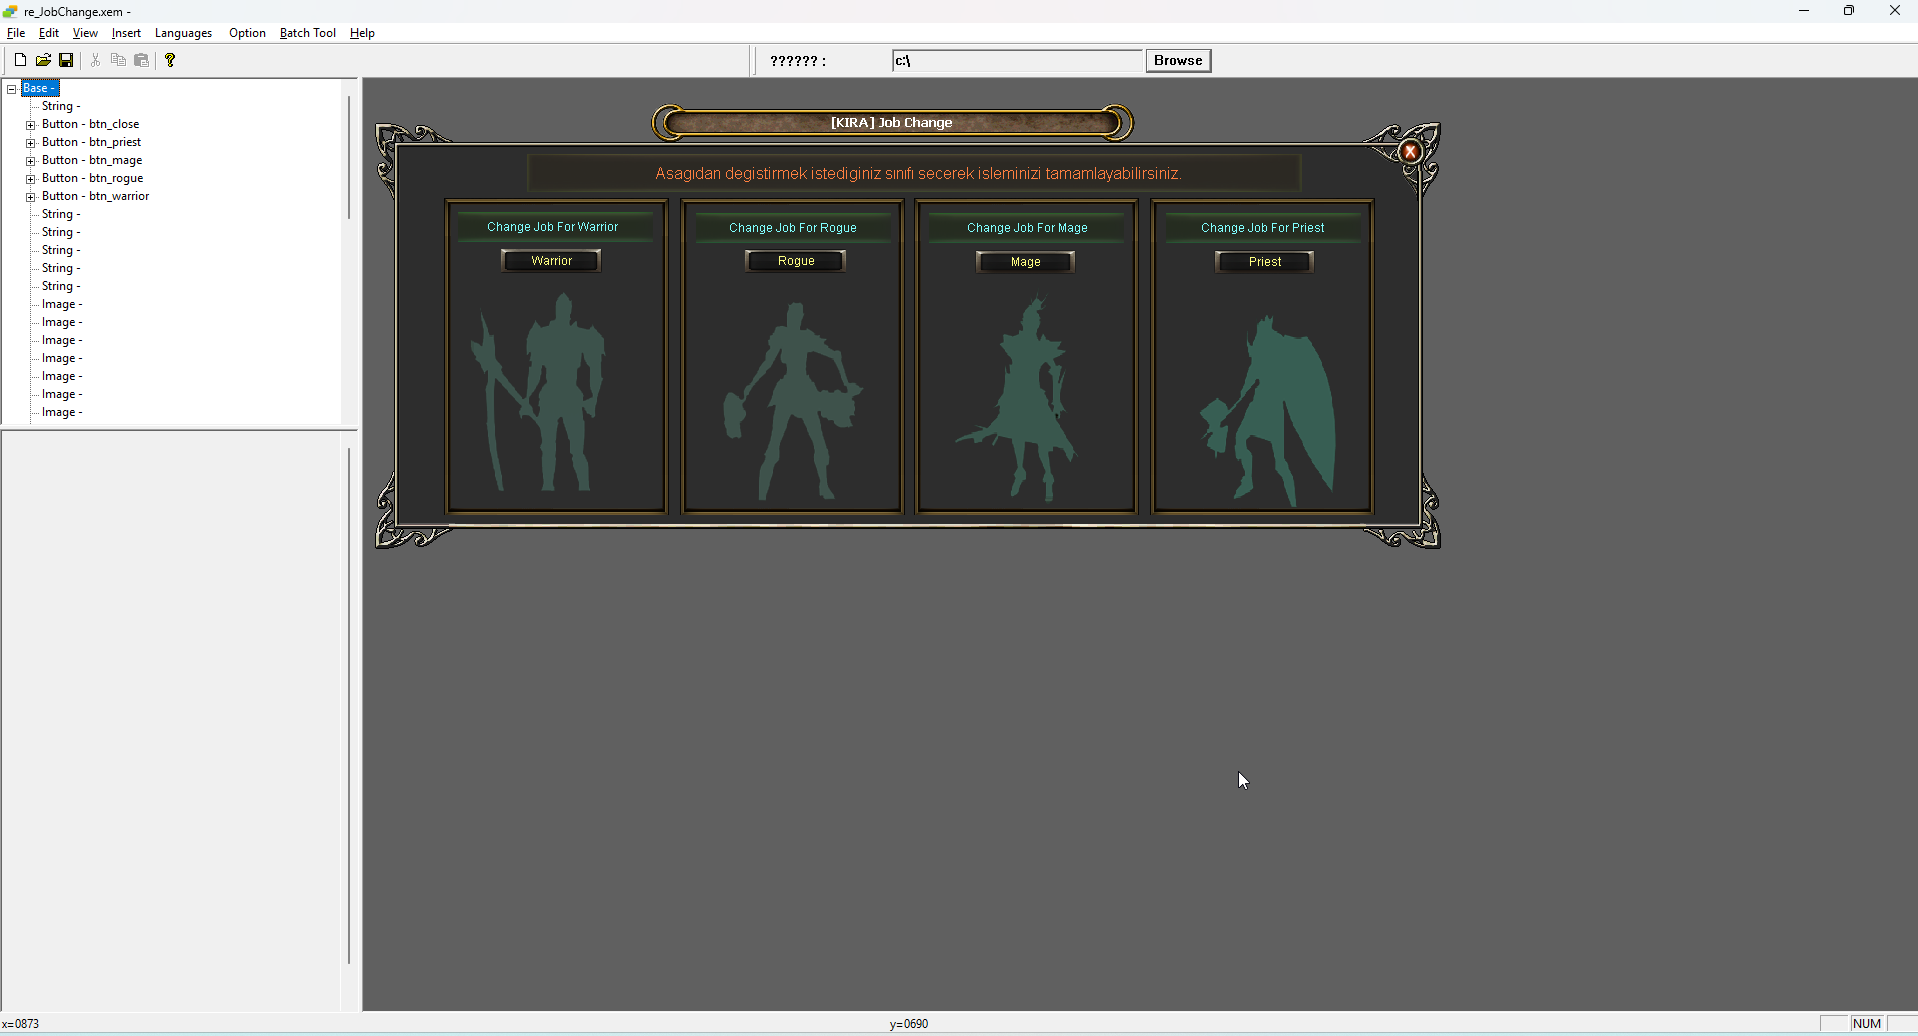
Task: Open the Insert menu
Action: click(126, 33)
